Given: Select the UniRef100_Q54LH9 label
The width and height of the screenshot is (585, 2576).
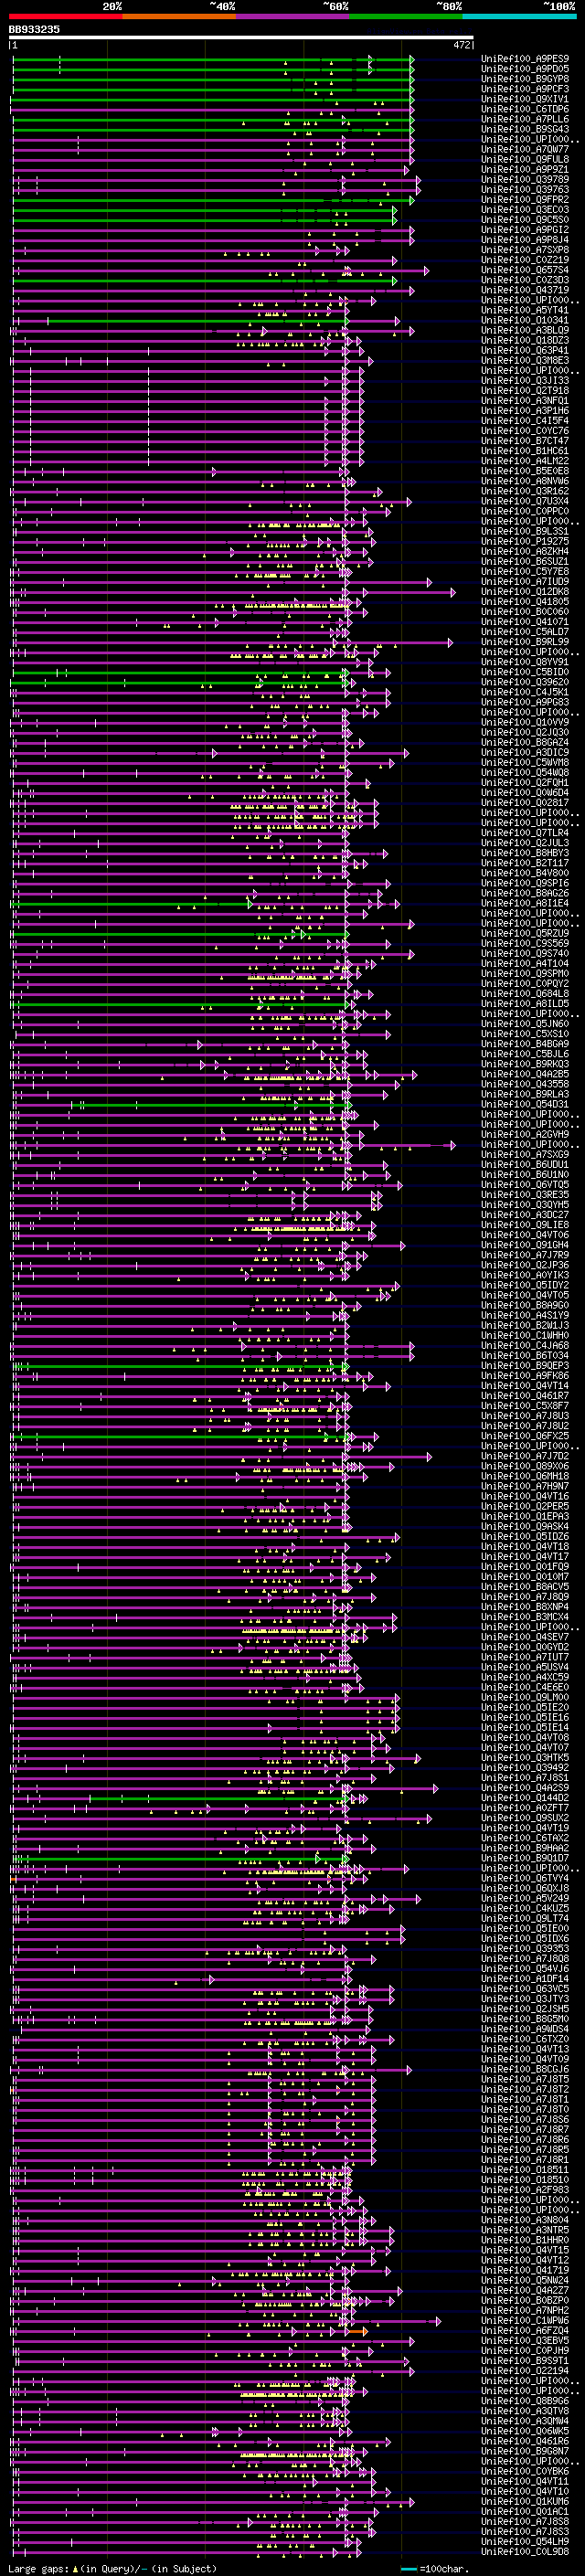Looking at the screenshot, I should point(525,2542).
